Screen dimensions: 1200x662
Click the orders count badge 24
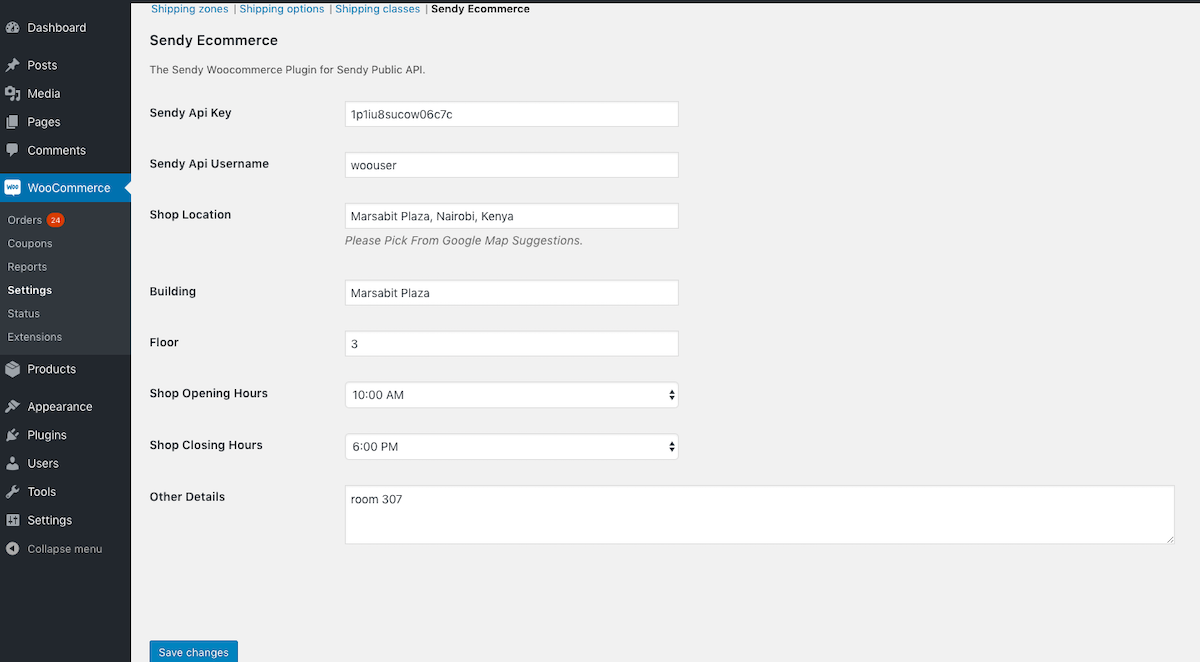tap(55, 220)
